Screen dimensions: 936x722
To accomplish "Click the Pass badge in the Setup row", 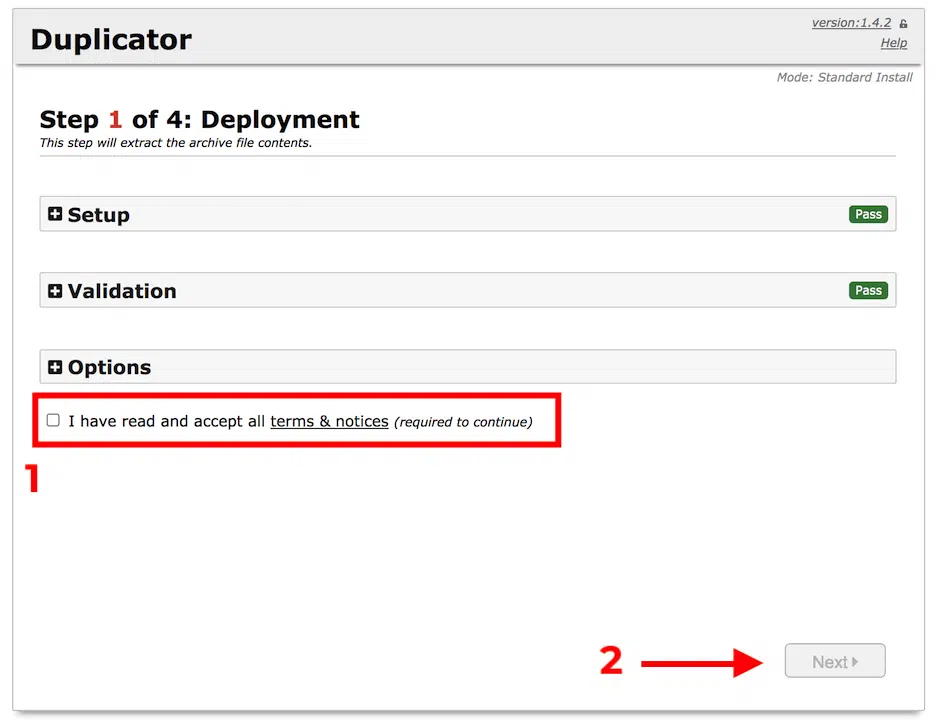I will click(x=868, y=214).
